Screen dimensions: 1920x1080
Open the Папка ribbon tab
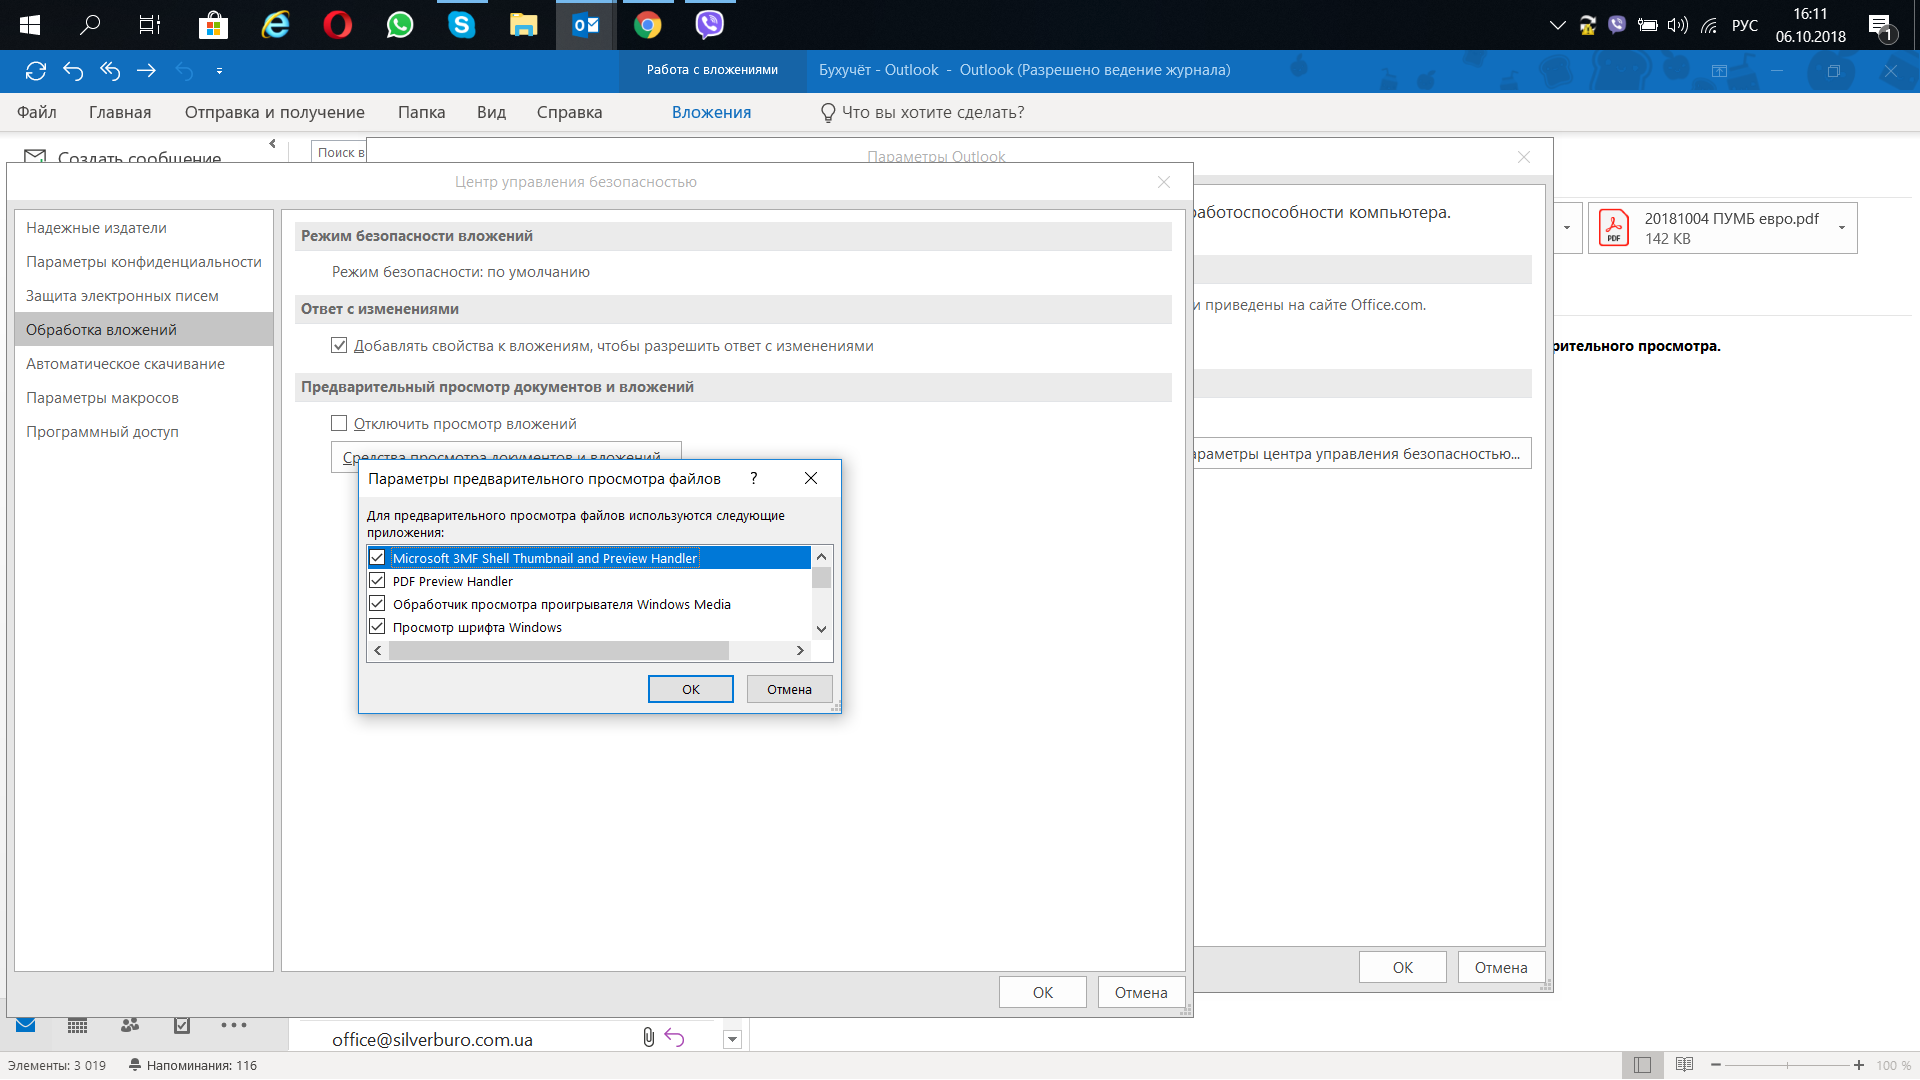[x=422, y=112]
